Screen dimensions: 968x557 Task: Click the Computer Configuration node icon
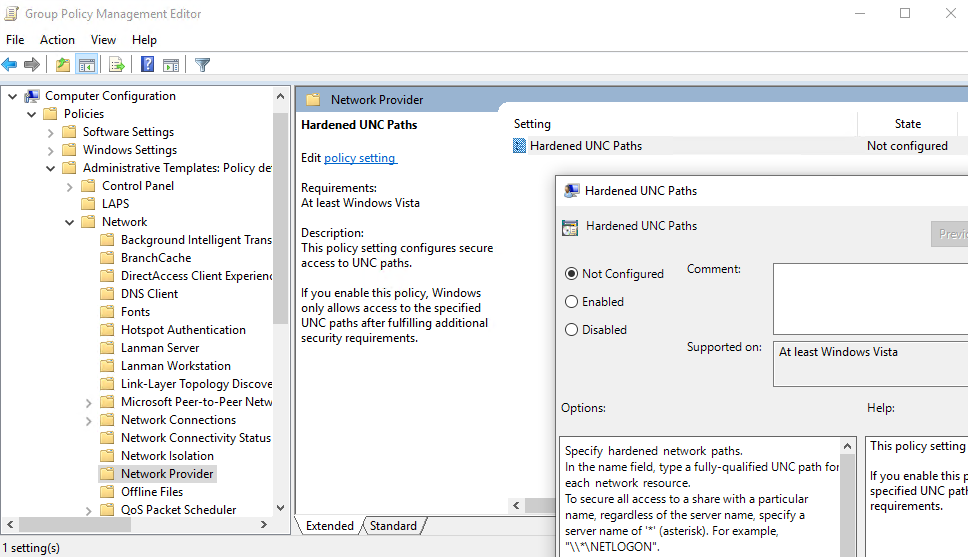coord(32,96)
